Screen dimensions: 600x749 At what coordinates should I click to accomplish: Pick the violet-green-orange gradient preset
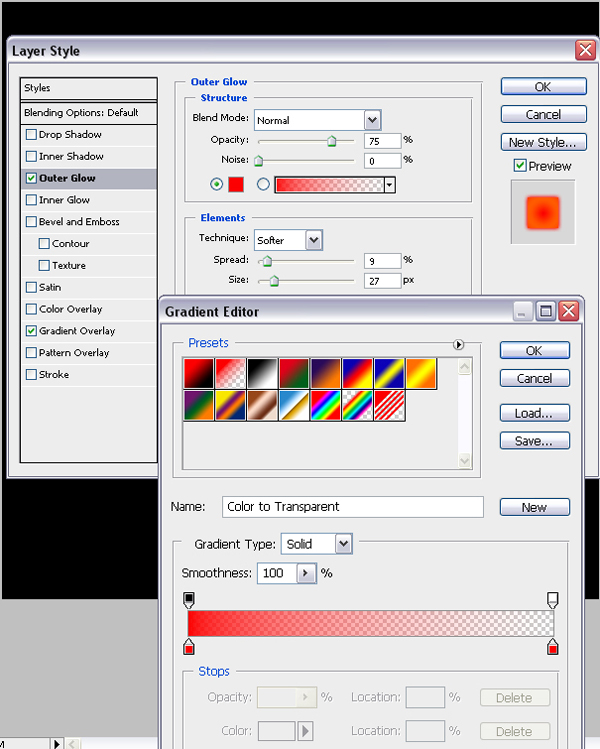[199, 406]
